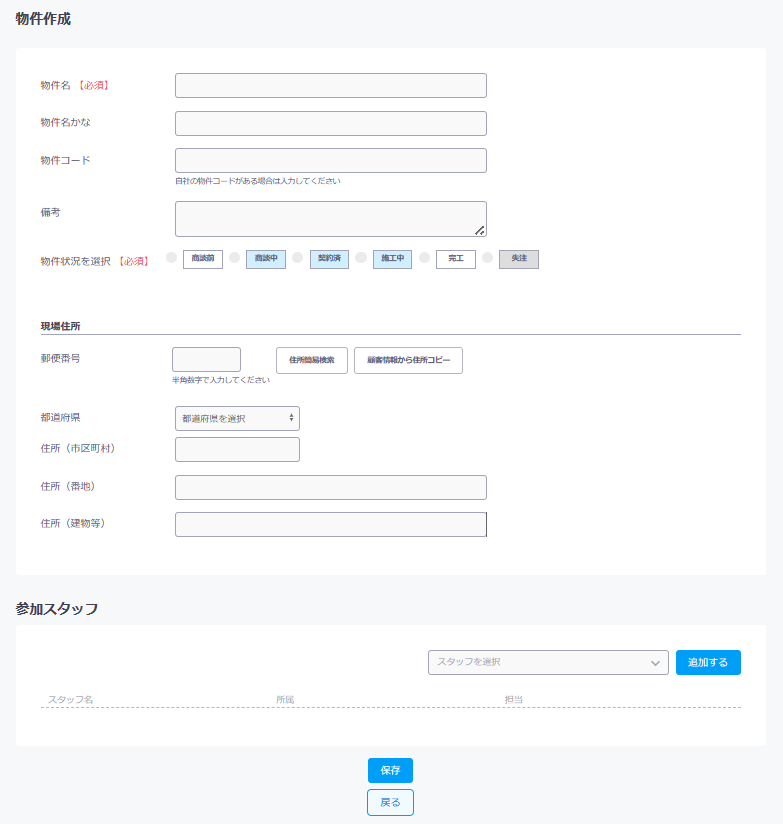Click the 住所(番地) input field
This screenshot has width=783, height=824.
pyautogui.click(x=331, y=488)
